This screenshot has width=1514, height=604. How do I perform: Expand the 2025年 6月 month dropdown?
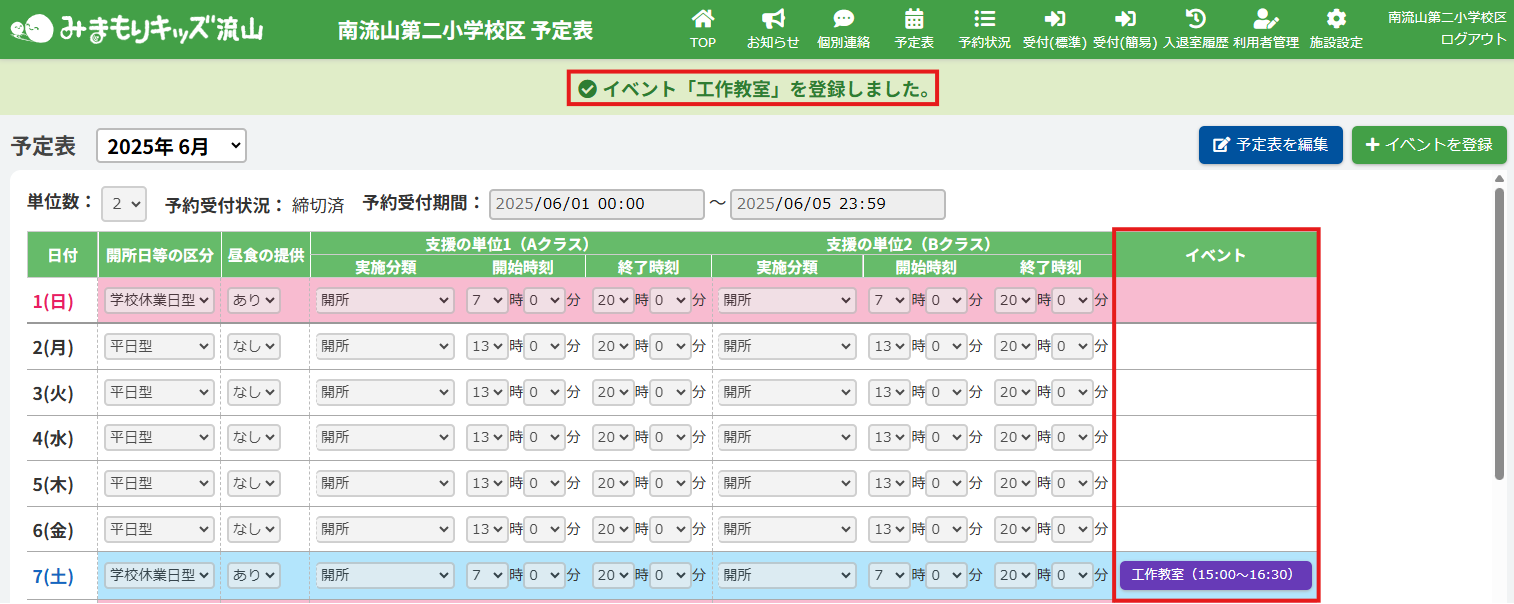[171, 146]
